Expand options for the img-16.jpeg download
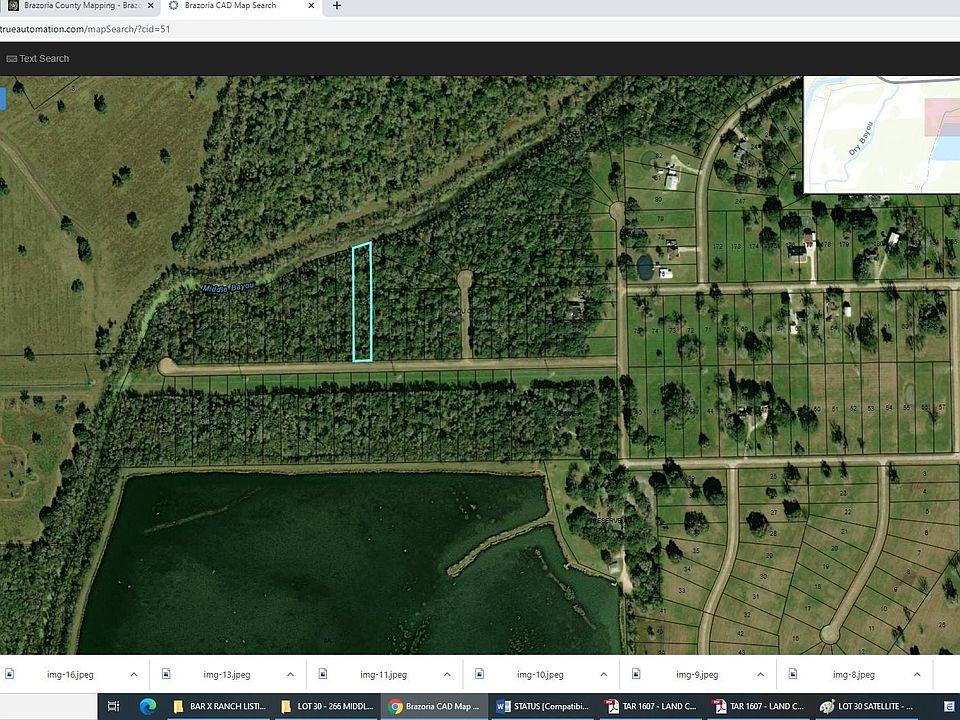The width and height of the screenshot is (960, 720). click(x=133, y=674)
